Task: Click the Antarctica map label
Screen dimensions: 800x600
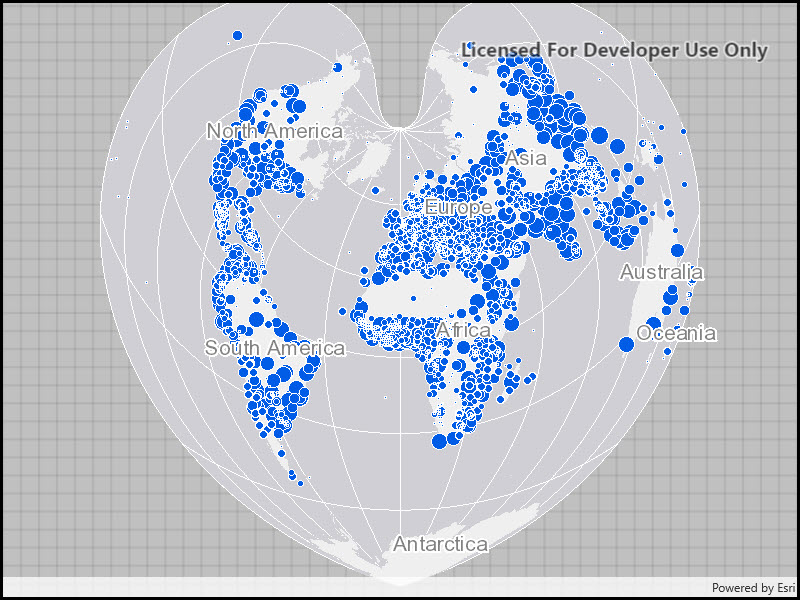Action: point(440,544)
